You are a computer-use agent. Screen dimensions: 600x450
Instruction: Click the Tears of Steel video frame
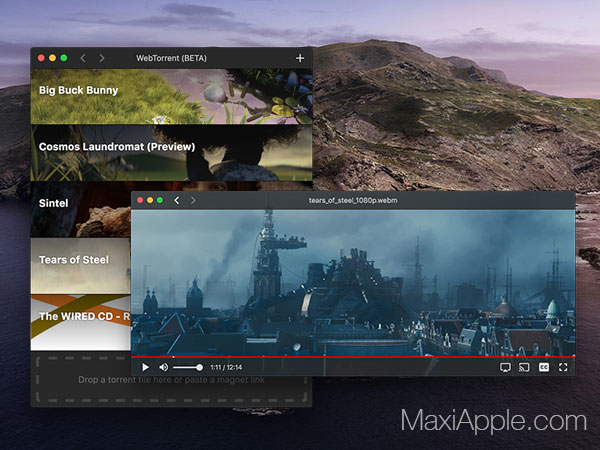point(353,282)
